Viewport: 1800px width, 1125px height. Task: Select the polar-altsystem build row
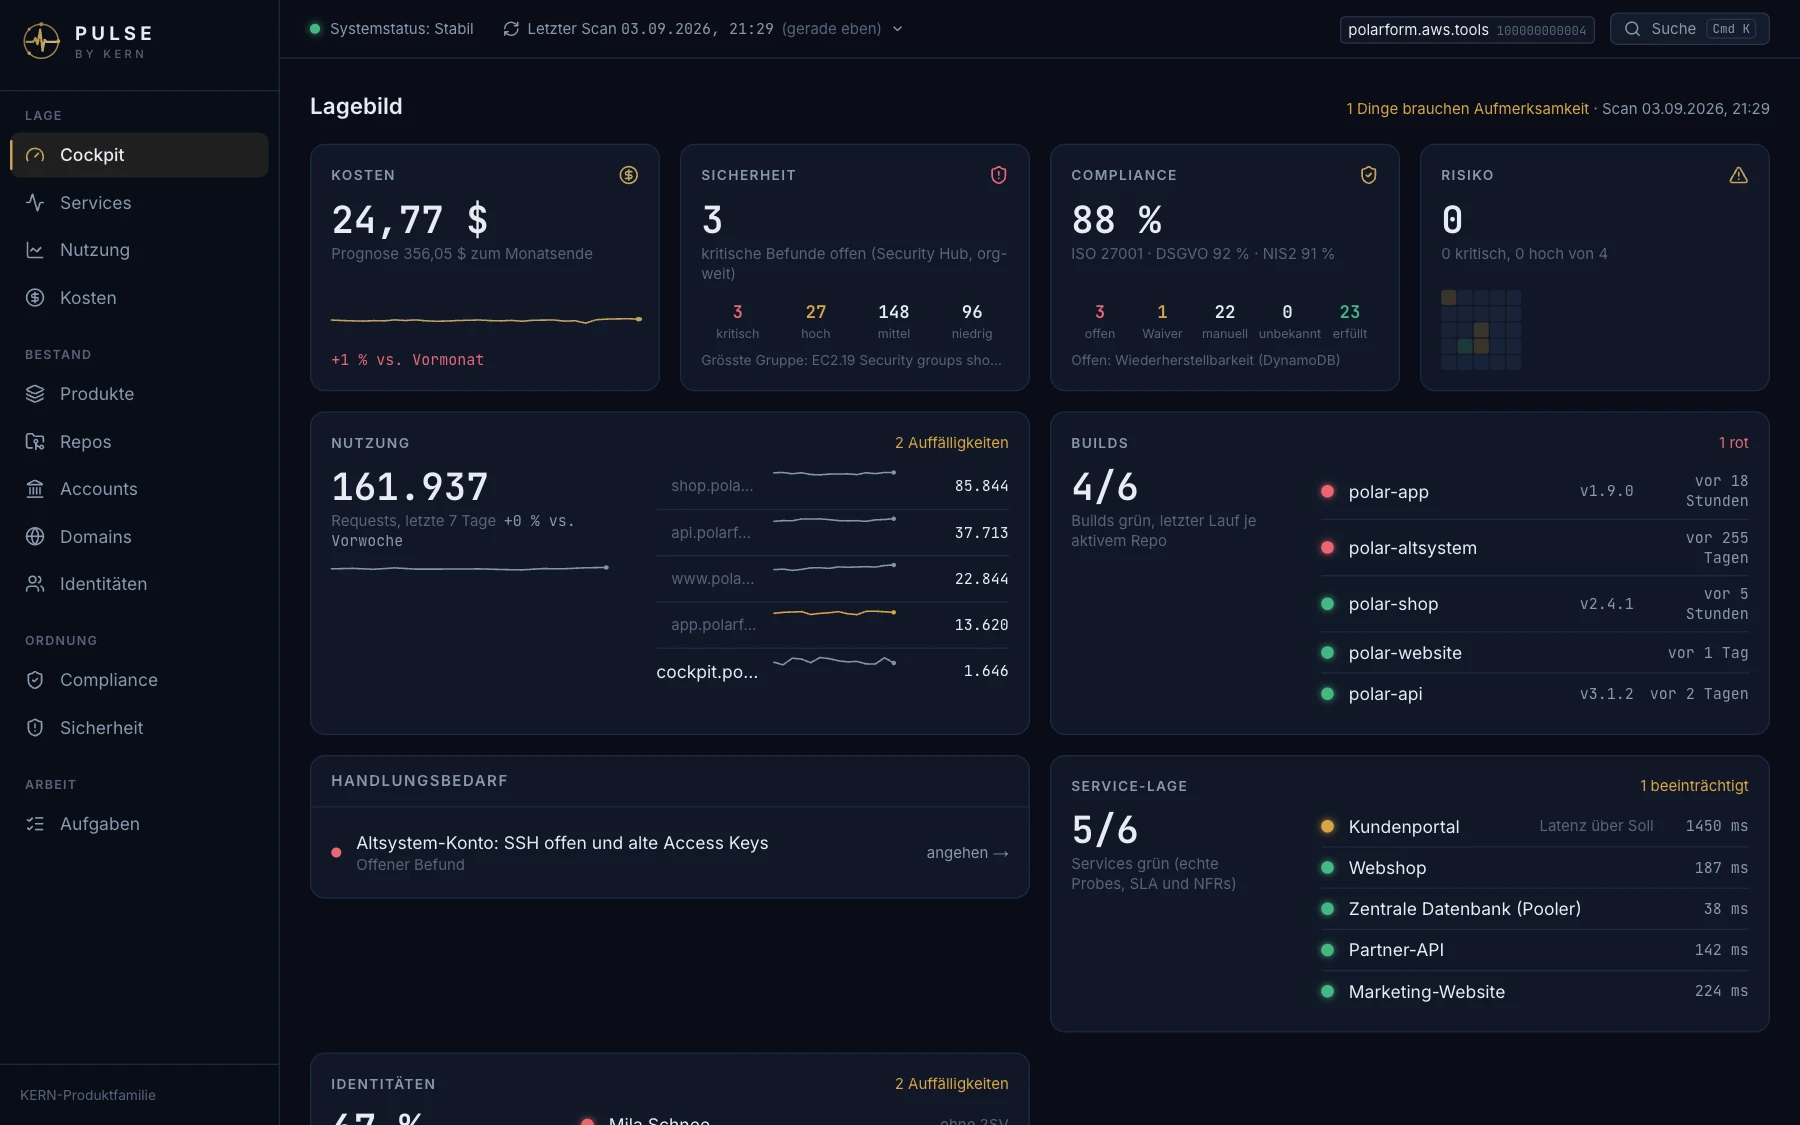click(x=1534, y=548)
